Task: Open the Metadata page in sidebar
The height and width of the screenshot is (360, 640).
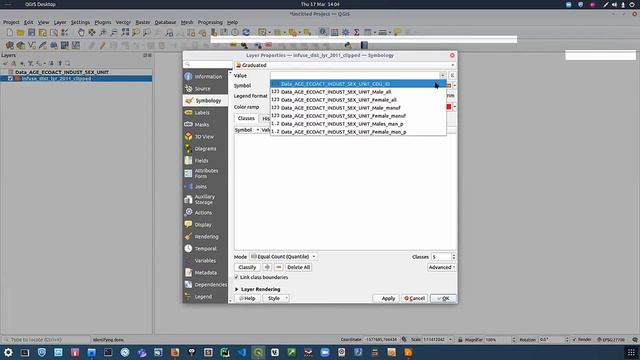Action: click(x=205, y=273)
